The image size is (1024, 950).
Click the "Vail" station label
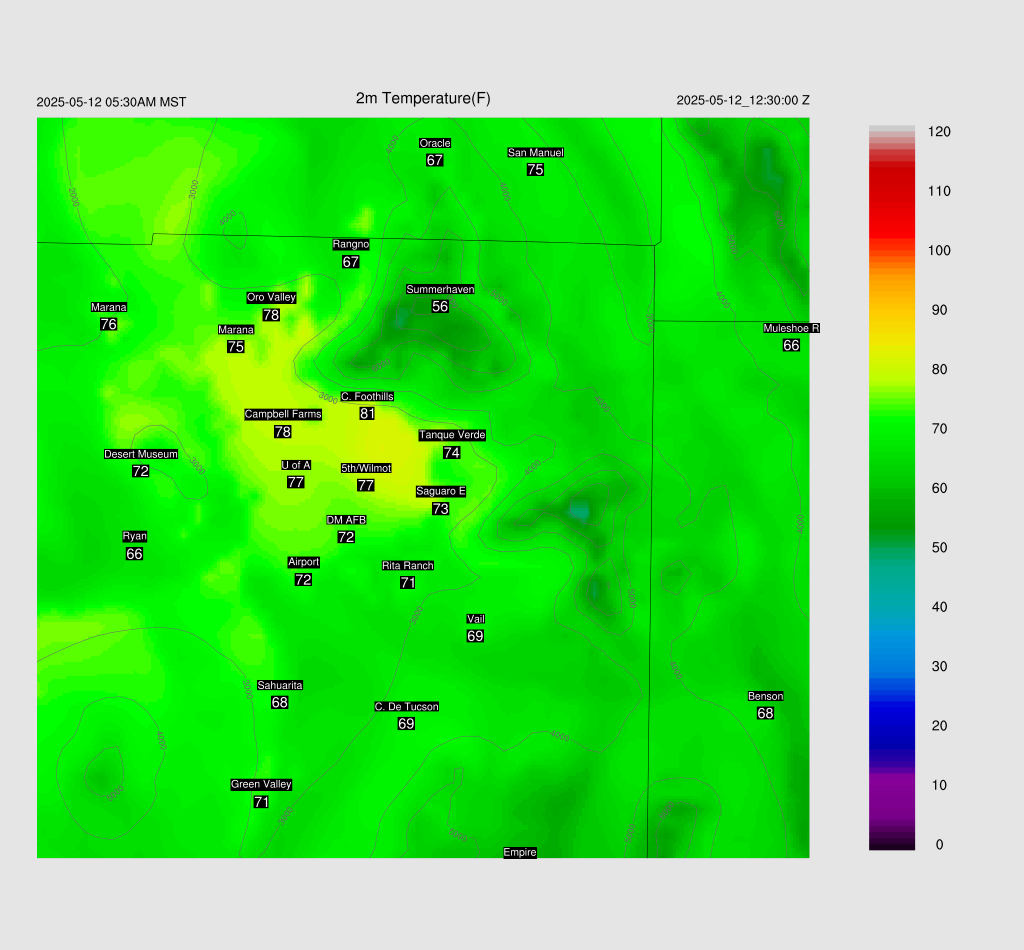click(x=476, y=619)
